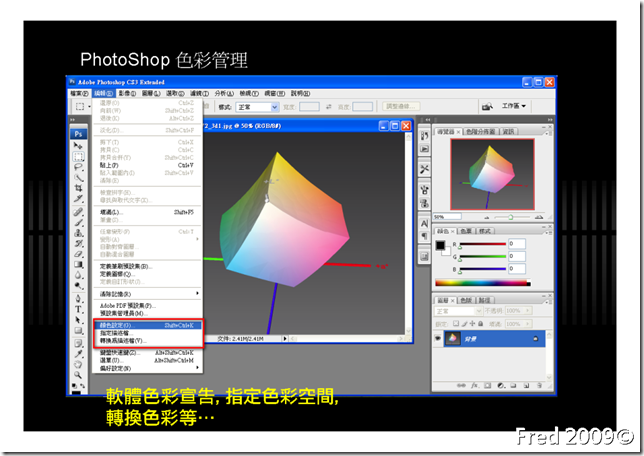Screen dimensions: 644x456
Task: Open document status bar arrow next to 文件: 2.41M
Action: point(285,339)
